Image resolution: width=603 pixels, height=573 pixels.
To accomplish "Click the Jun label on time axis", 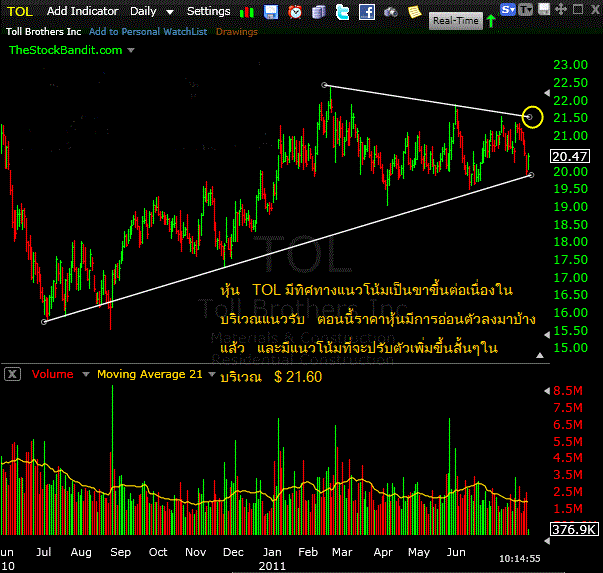I will (456, 552).
